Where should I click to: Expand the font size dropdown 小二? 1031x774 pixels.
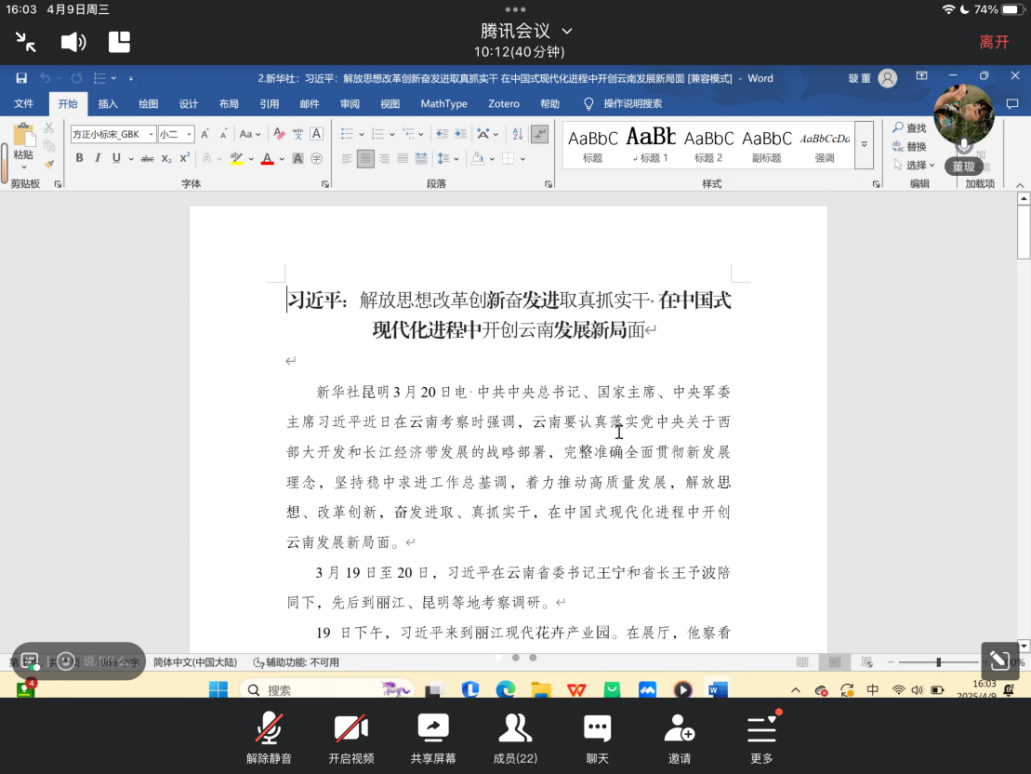(x=188, y=134)
